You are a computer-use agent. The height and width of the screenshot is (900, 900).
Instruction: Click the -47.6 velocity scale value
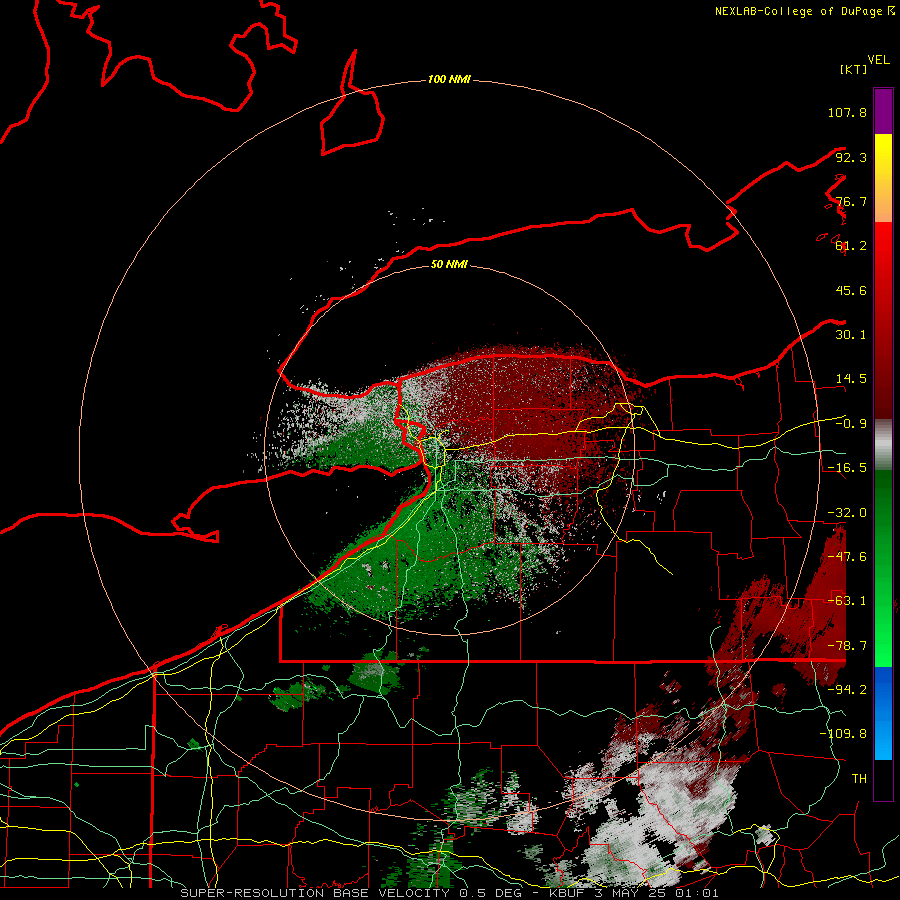coord(847,557)
